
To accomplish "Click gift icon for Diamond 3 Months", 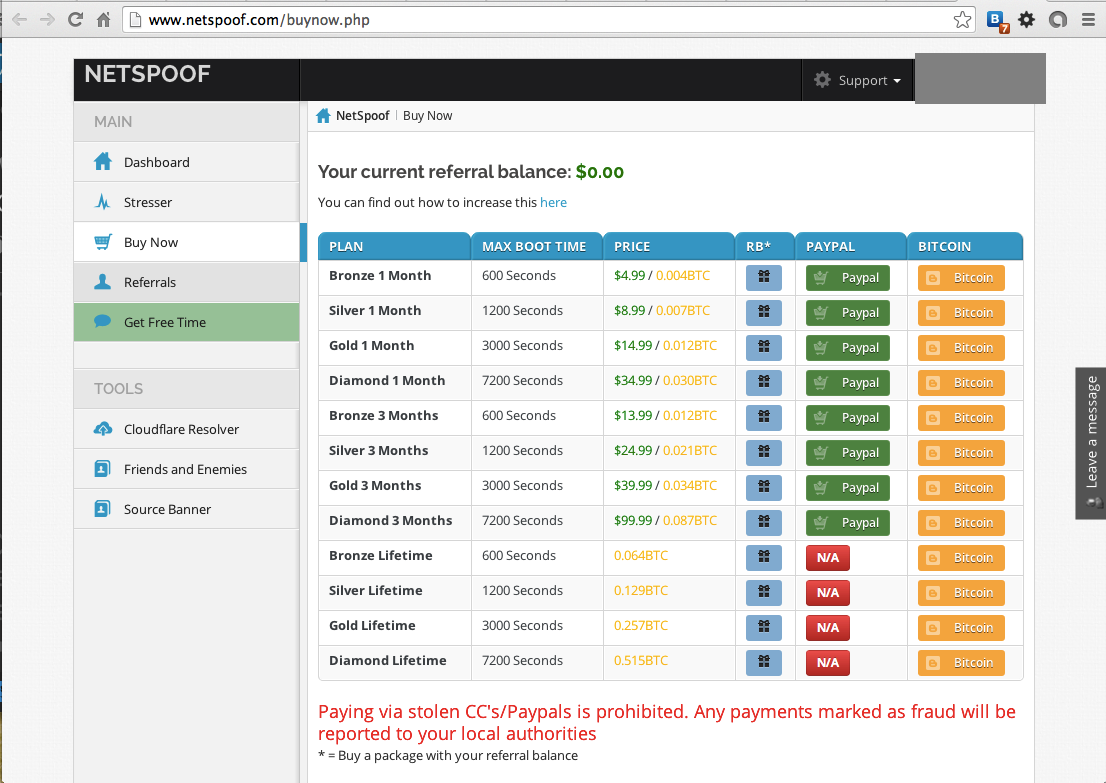I will coord(764,522).
